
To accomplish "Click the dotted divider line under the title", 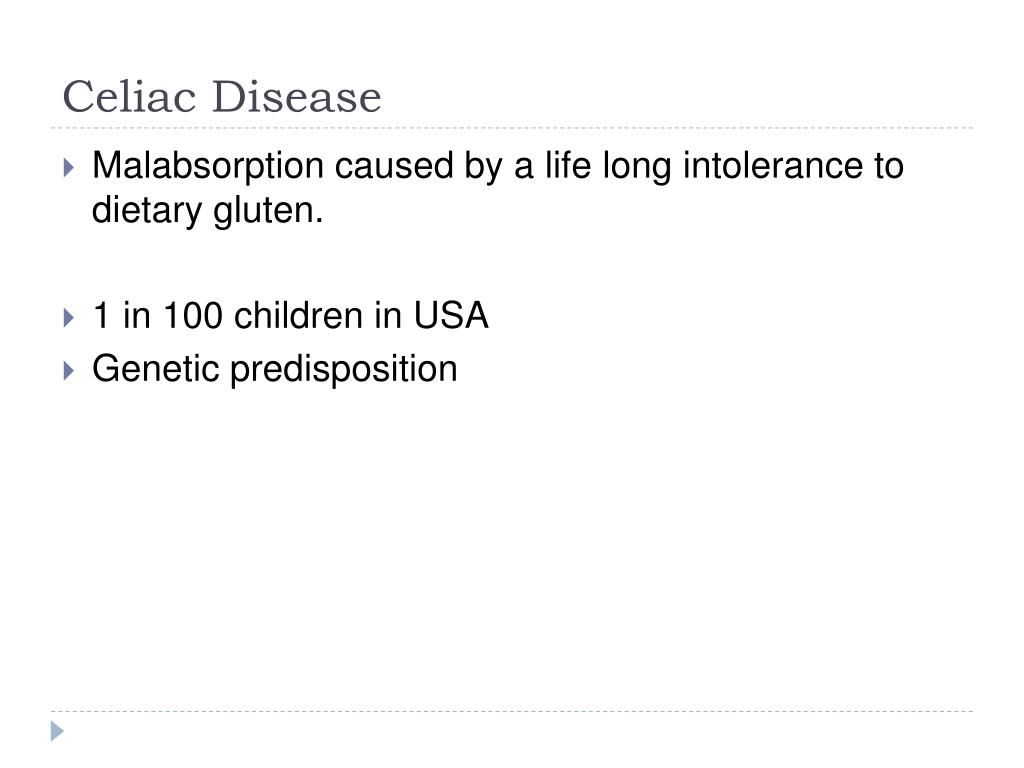I will coord(512,128).
